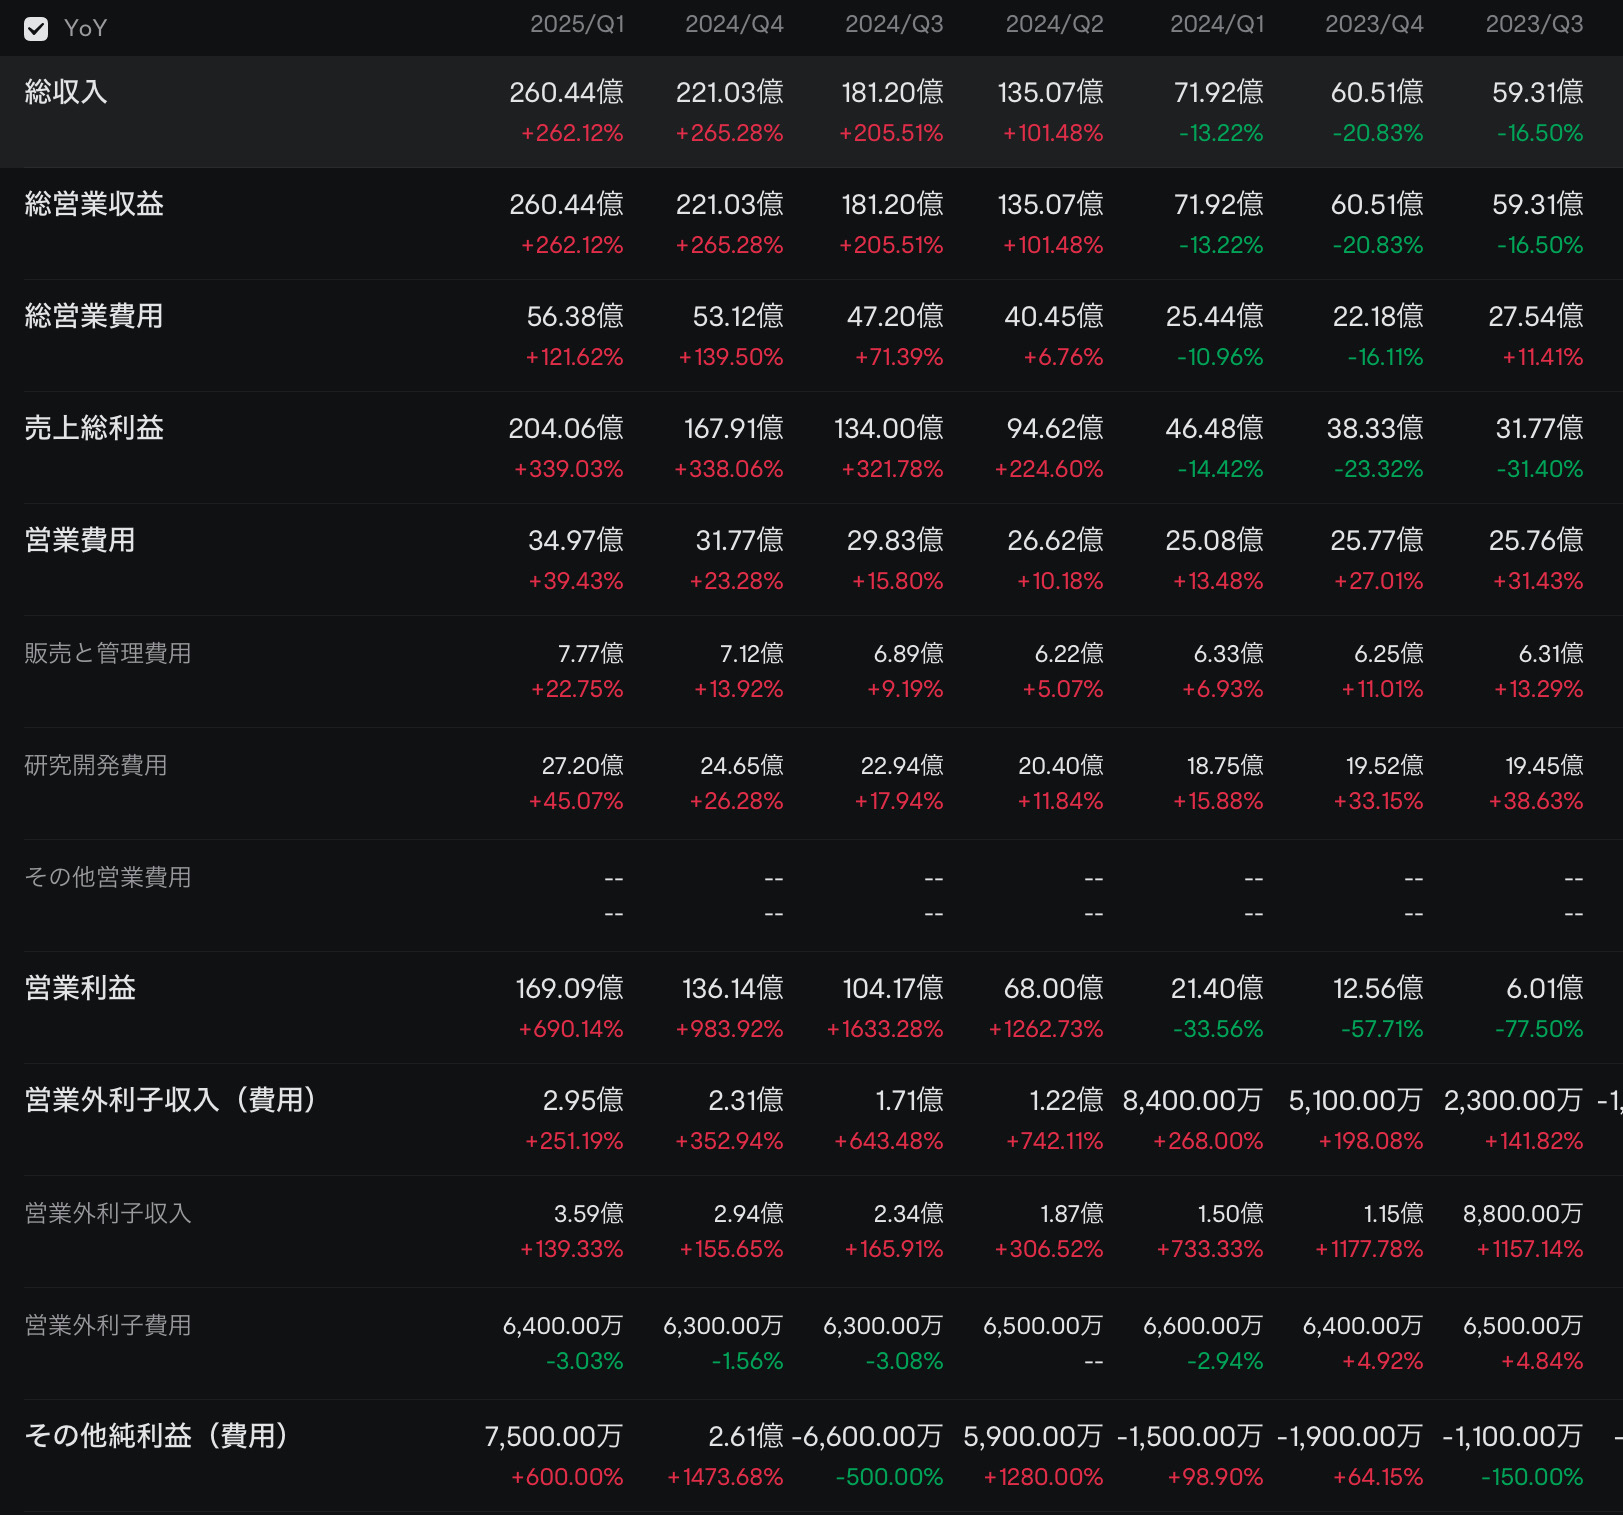Uncheck the YoY checkbox

tap(36, 29)
